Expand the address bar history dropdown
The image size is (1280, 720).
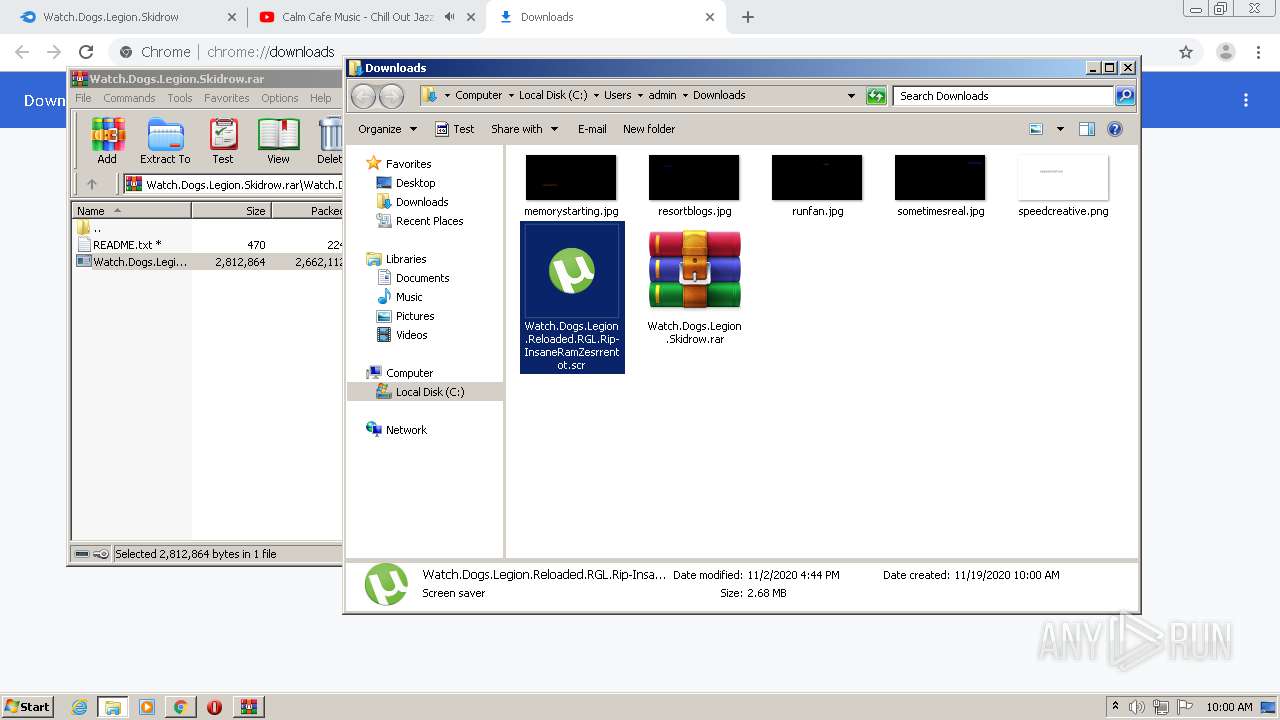click(851, 96)
